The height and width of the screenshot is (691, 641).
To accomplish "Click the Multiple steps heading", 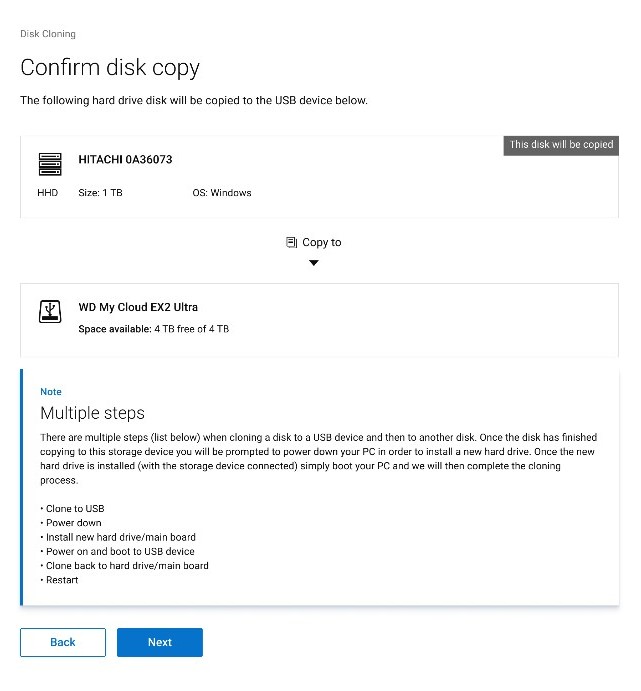I will pos(92,413).
